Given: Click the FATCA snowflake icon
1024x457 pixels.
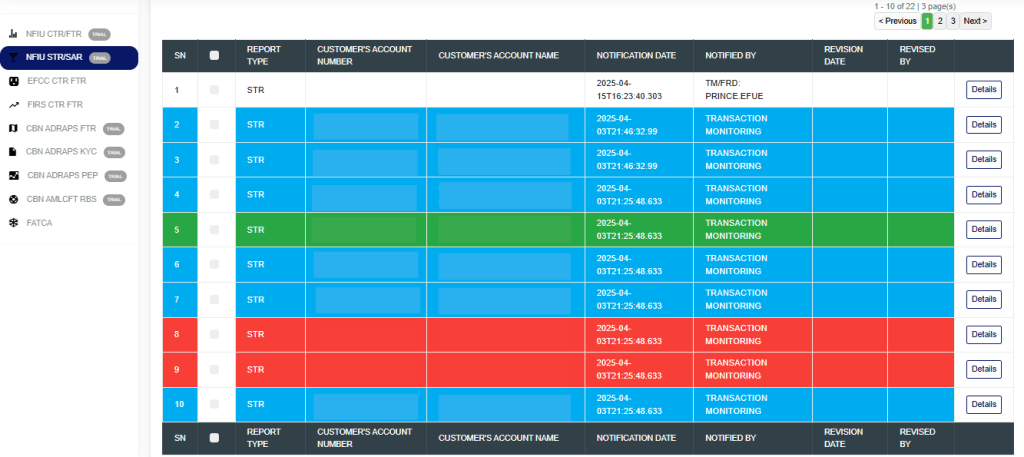Looking at the screenshot, I should pos(13,222).
